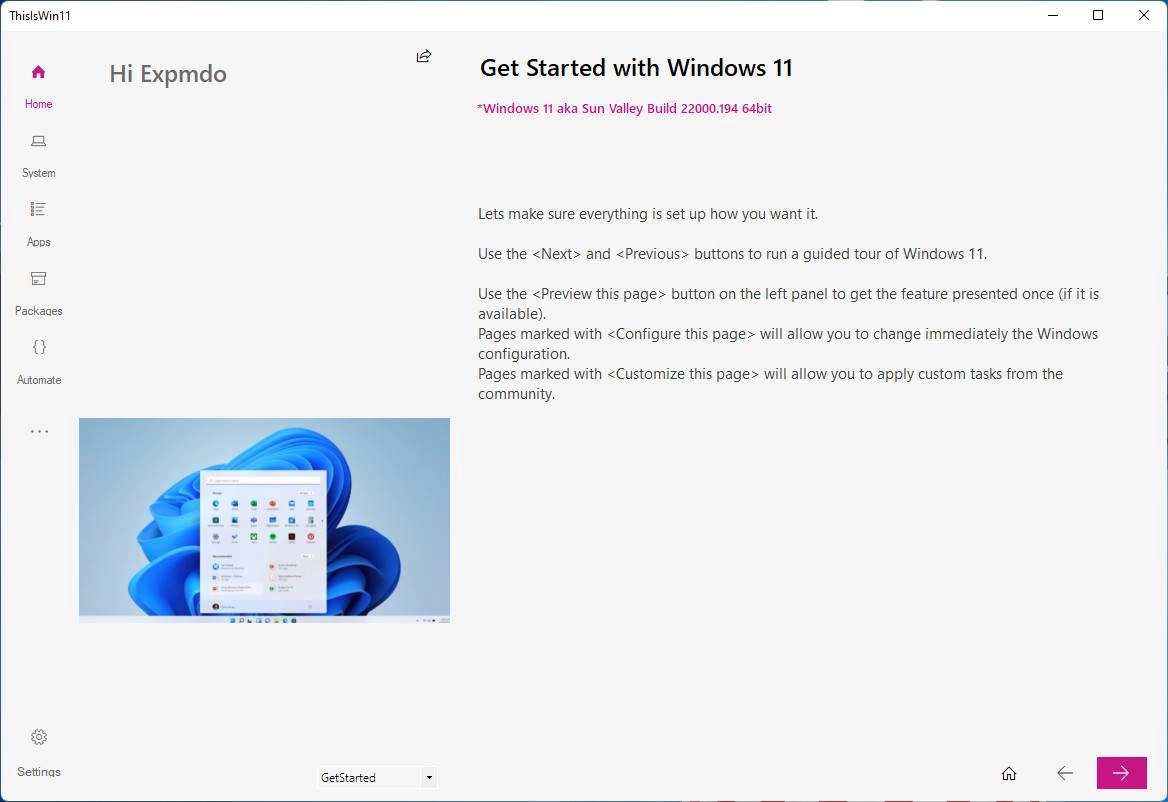1168x802 pixels.
Task: Open the Packages section
Action: (38, 293)
